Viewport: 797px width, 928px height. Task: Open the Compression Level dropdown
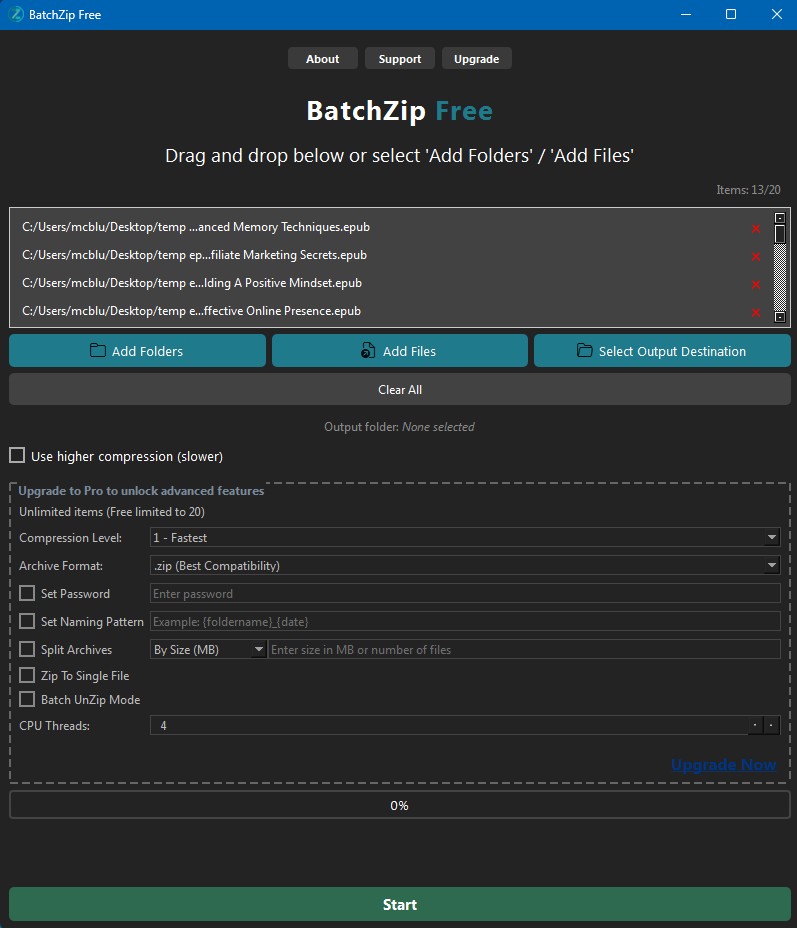click(x=465, y=537)
